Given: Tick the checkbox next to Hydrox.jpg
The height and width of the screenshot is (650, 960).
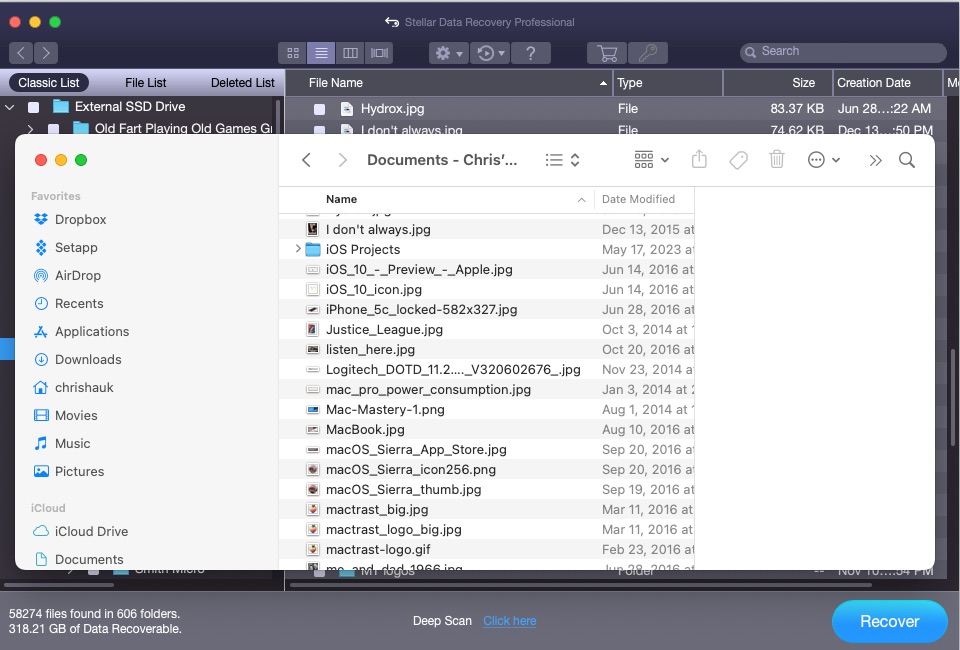Looking at the screenshot, I should click(x=317, y=108).
